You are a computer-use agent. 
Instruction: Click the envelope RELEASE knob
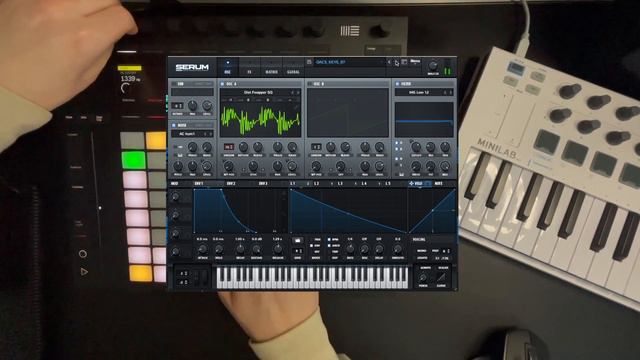[x=278, y=249]
